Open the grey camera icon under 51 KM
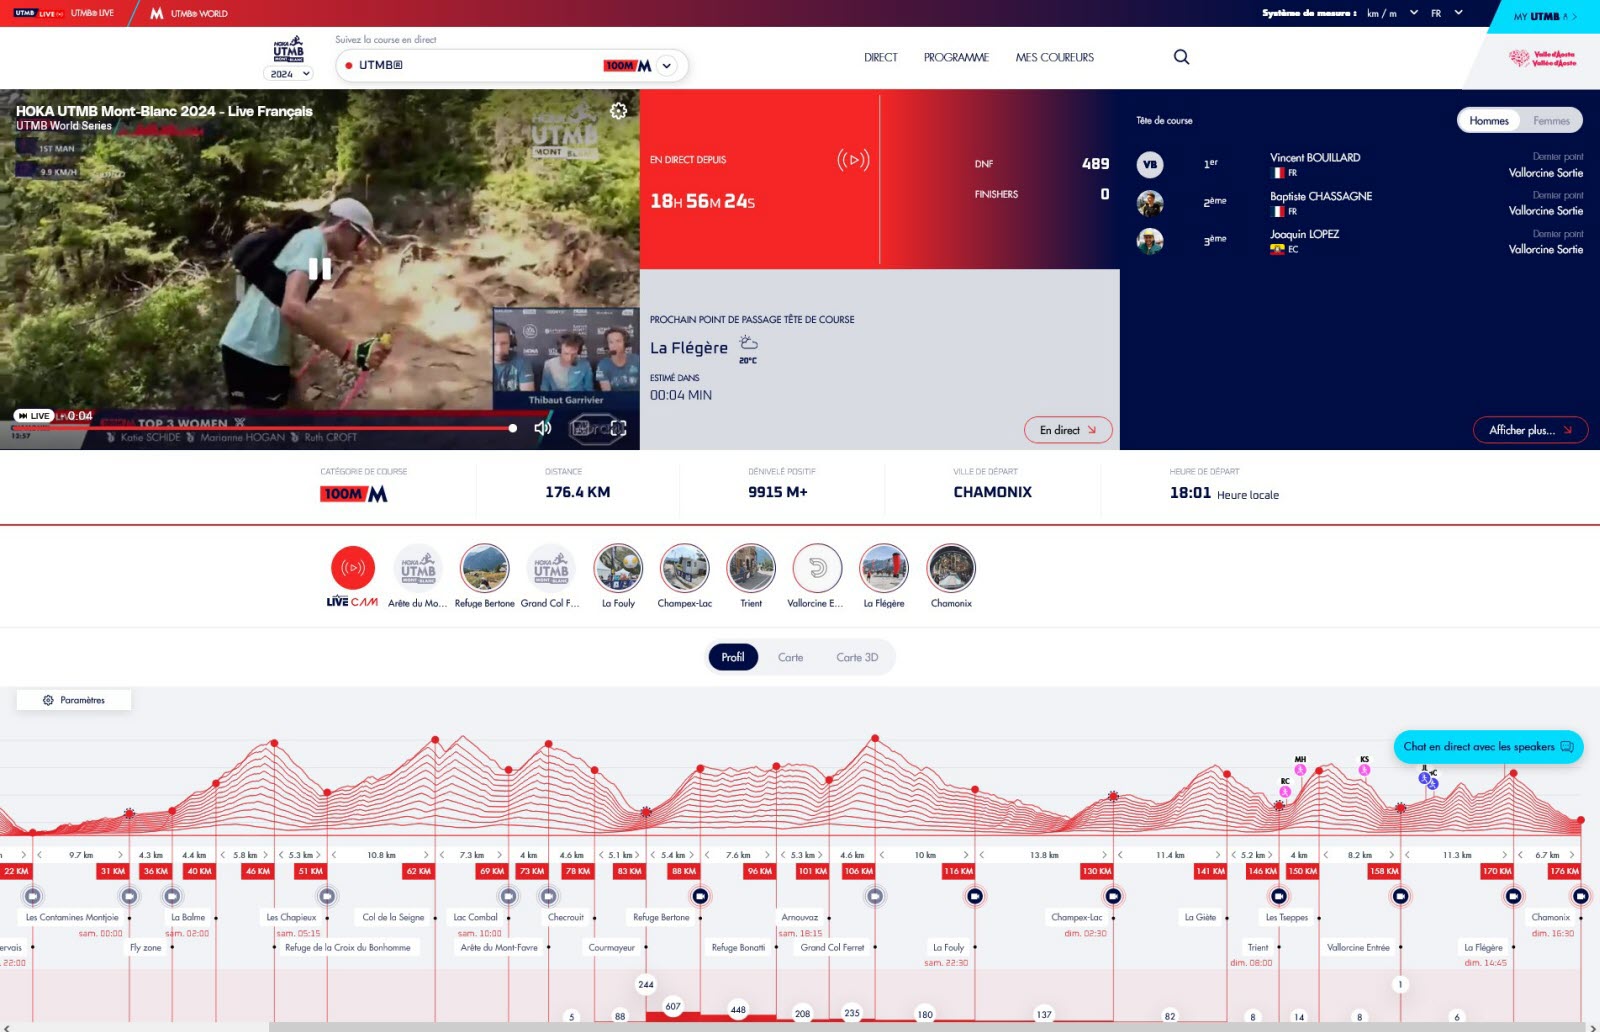1600x1032 pixels. click(x=327, y=896)
